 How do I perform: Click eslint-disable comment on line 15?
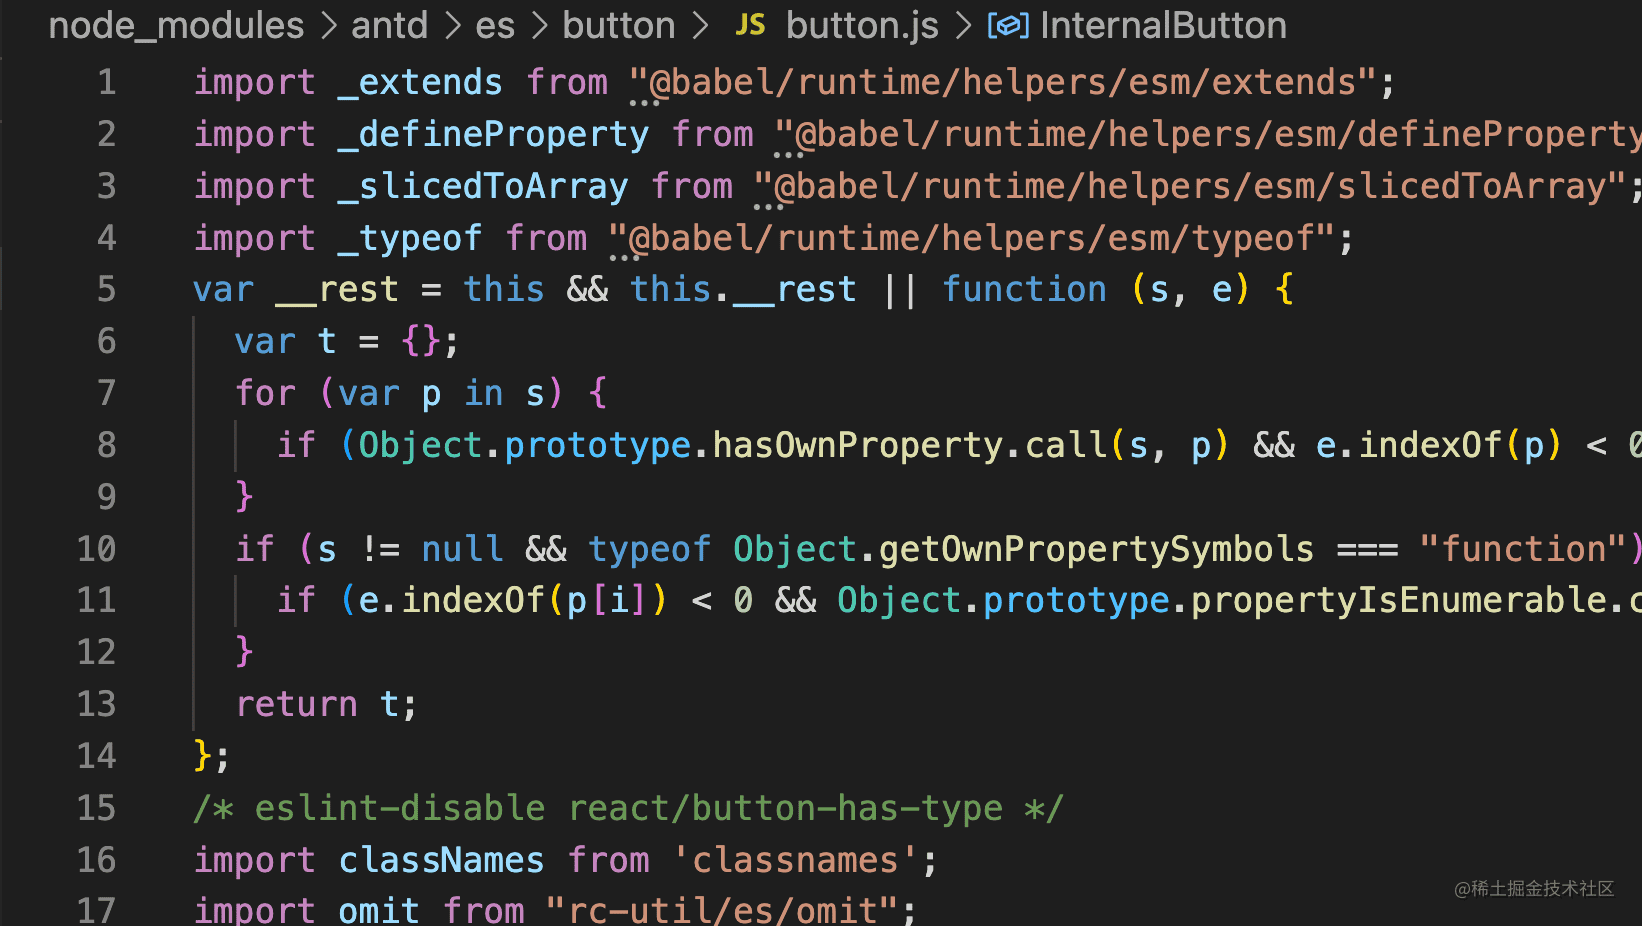click(x=628, y=808)
